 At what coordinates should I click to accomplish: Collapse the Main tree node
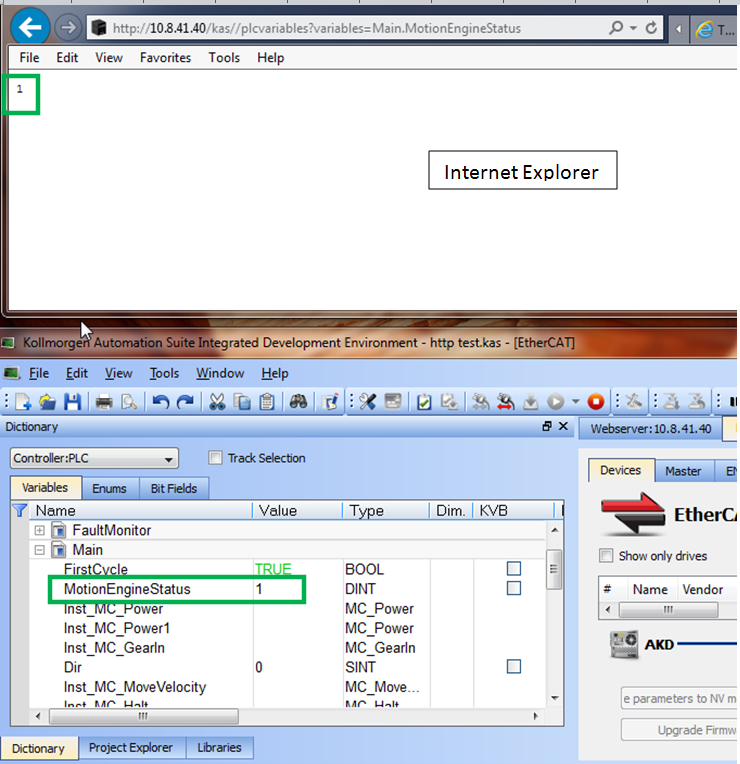tap(39, 550)
